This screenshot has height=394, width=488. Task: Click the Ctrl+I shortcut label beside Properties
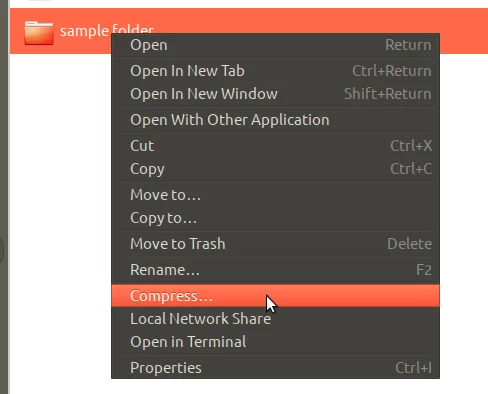(x=414, y=368)
